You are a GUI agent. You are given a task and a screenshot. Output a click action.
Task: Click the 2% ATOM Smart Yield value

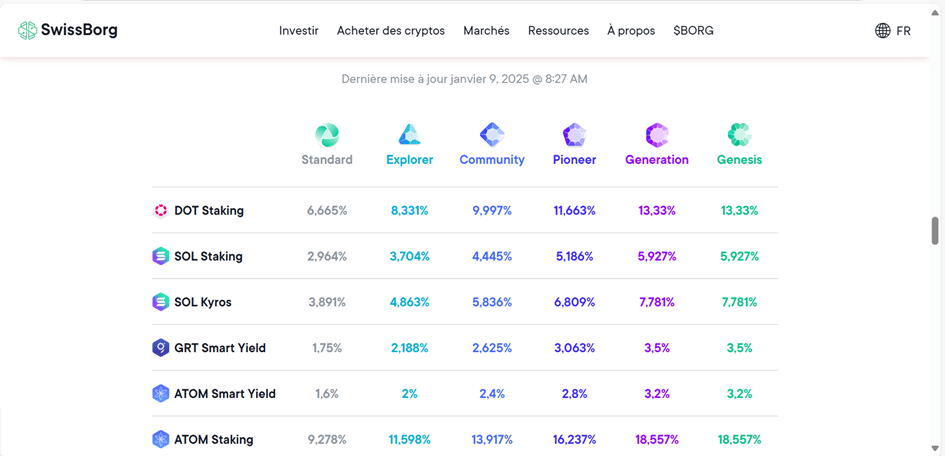coord(410,394)
